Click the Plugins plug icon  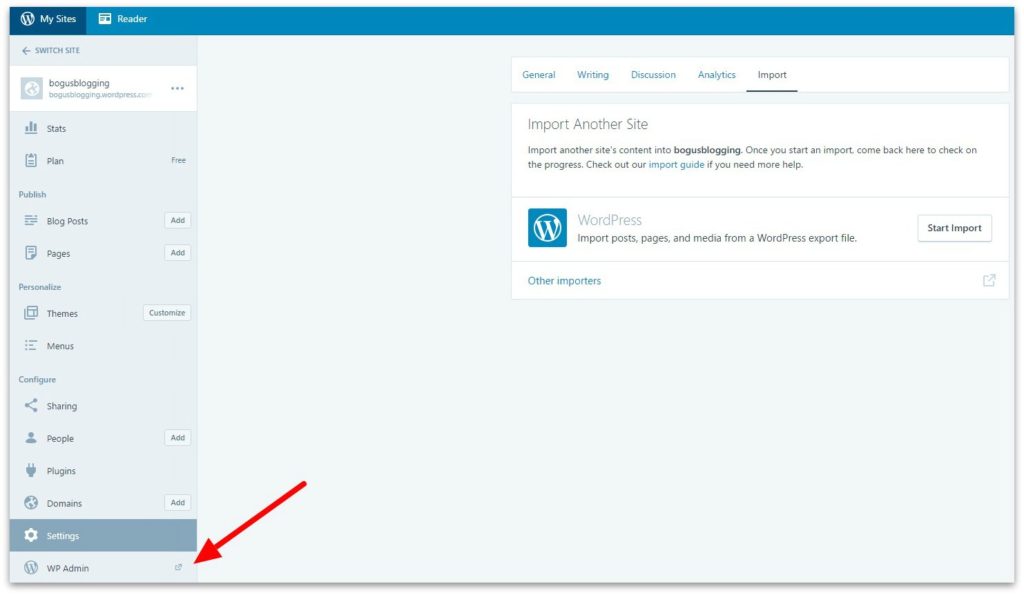pyautogui.click(x=31, y=470)
